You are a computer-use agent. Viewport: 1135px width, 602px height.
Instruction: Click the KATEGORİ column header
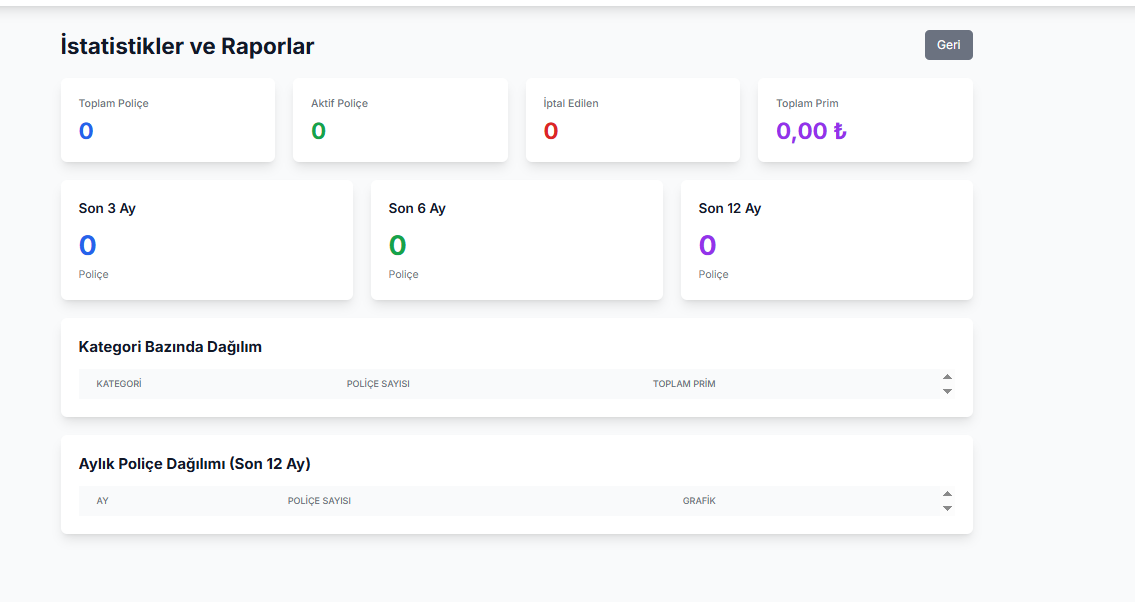(119, 383)
